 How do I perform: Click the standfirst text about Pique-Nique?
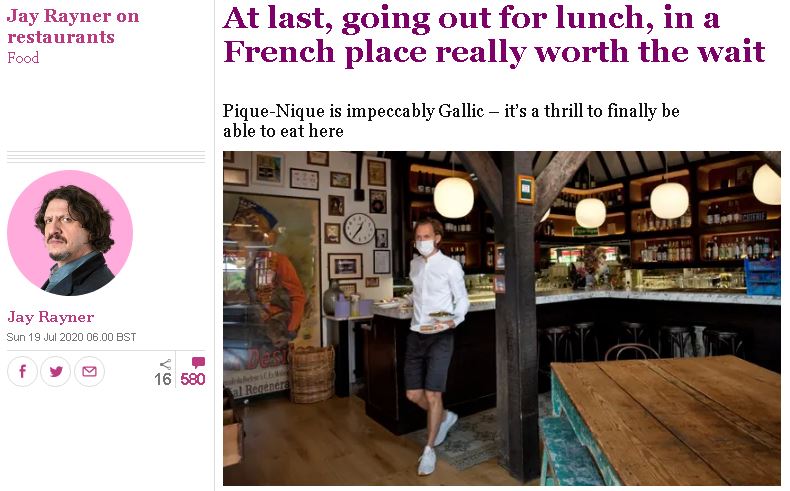click(451, 120)
